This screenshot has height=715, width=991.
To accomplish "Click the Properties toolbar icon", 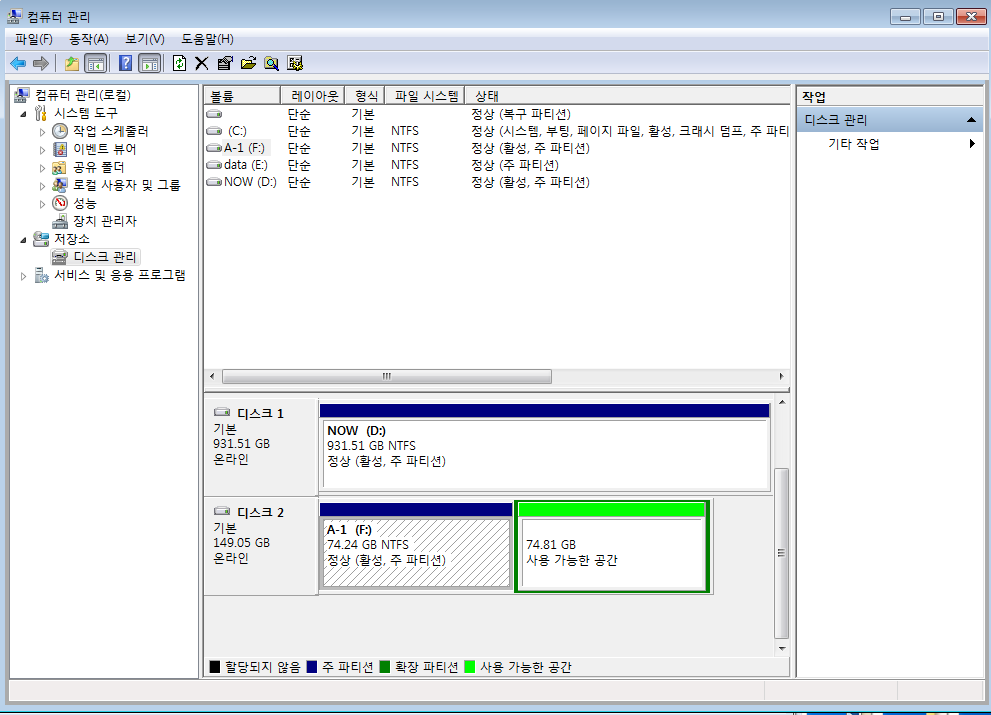I will click(225, 63).
